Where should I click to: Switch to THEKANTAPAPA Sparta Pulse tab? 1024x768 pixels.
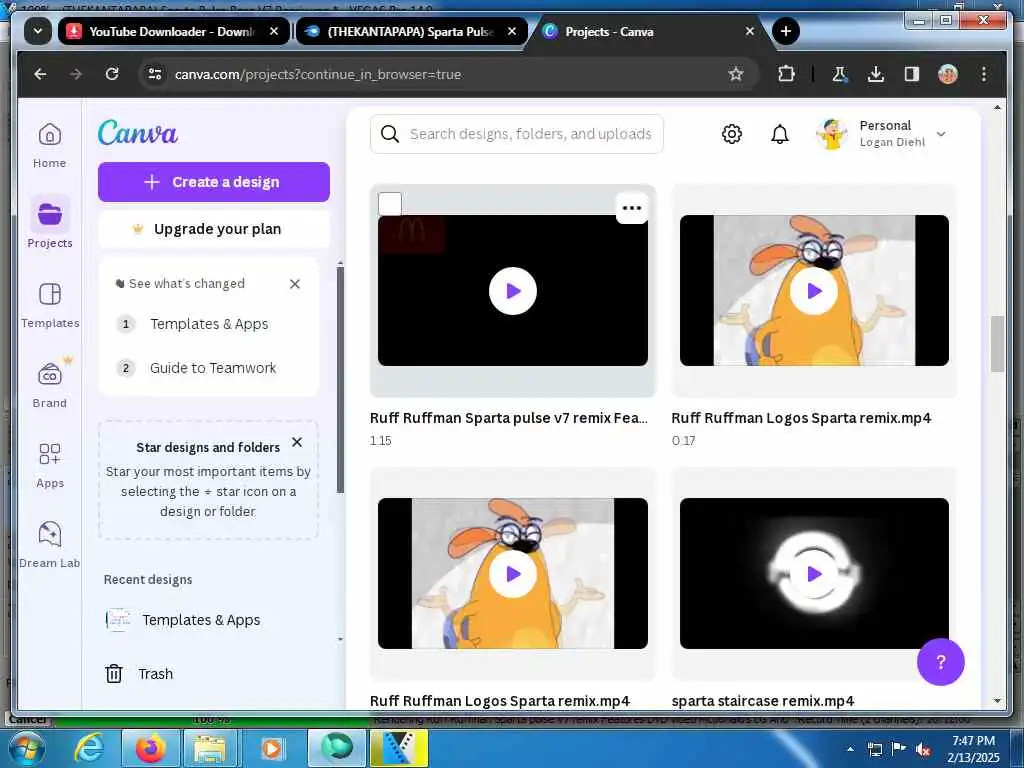tap(411, 31)
